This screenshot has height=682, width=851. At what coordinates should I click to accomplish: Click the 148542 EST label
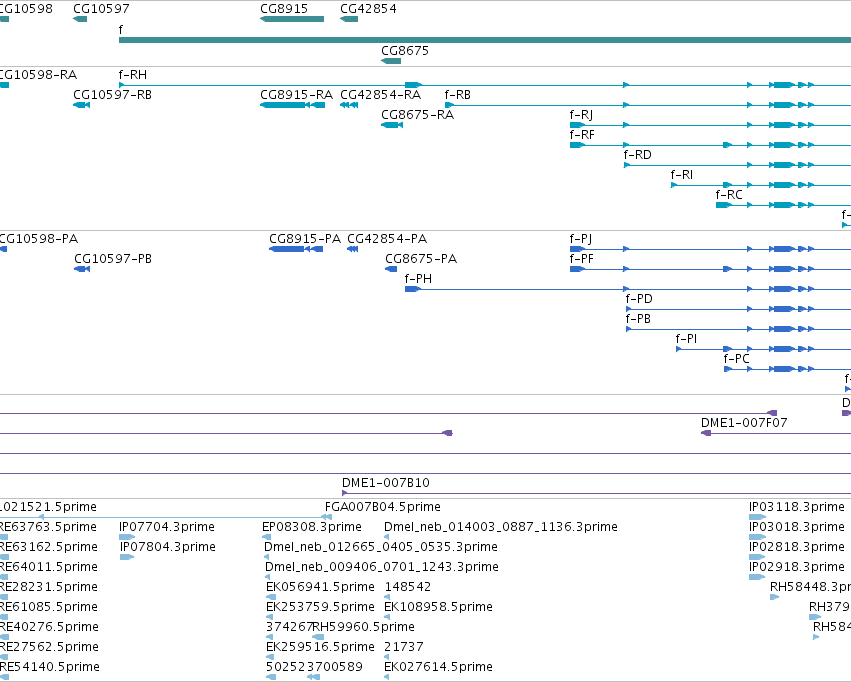408,588
